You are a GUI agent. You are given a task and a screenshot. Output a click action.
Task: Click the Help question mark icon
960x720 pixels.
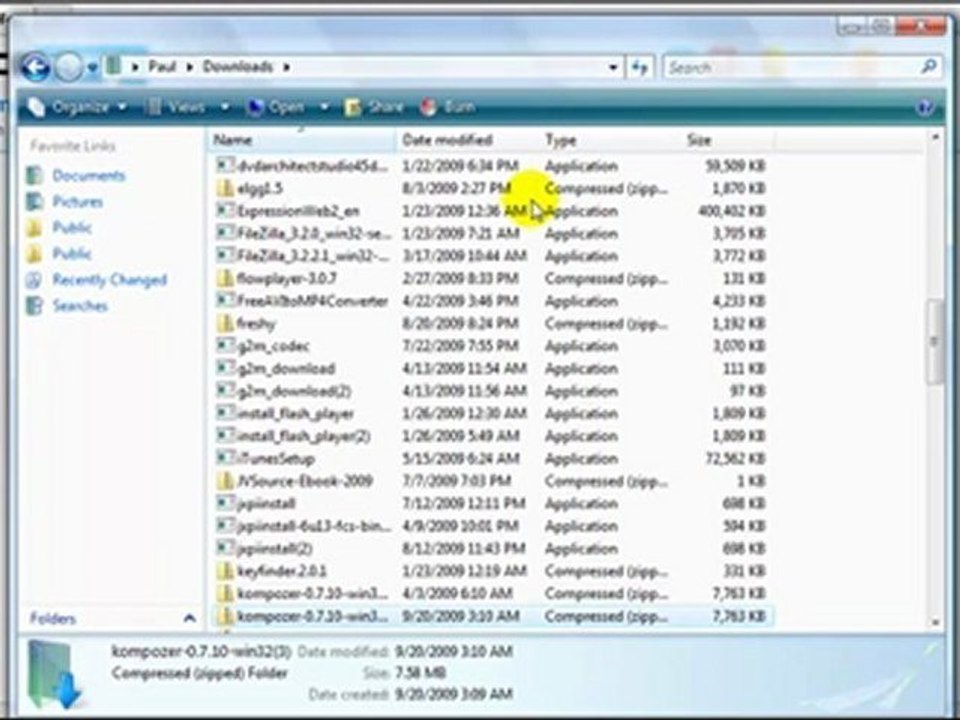925,108
